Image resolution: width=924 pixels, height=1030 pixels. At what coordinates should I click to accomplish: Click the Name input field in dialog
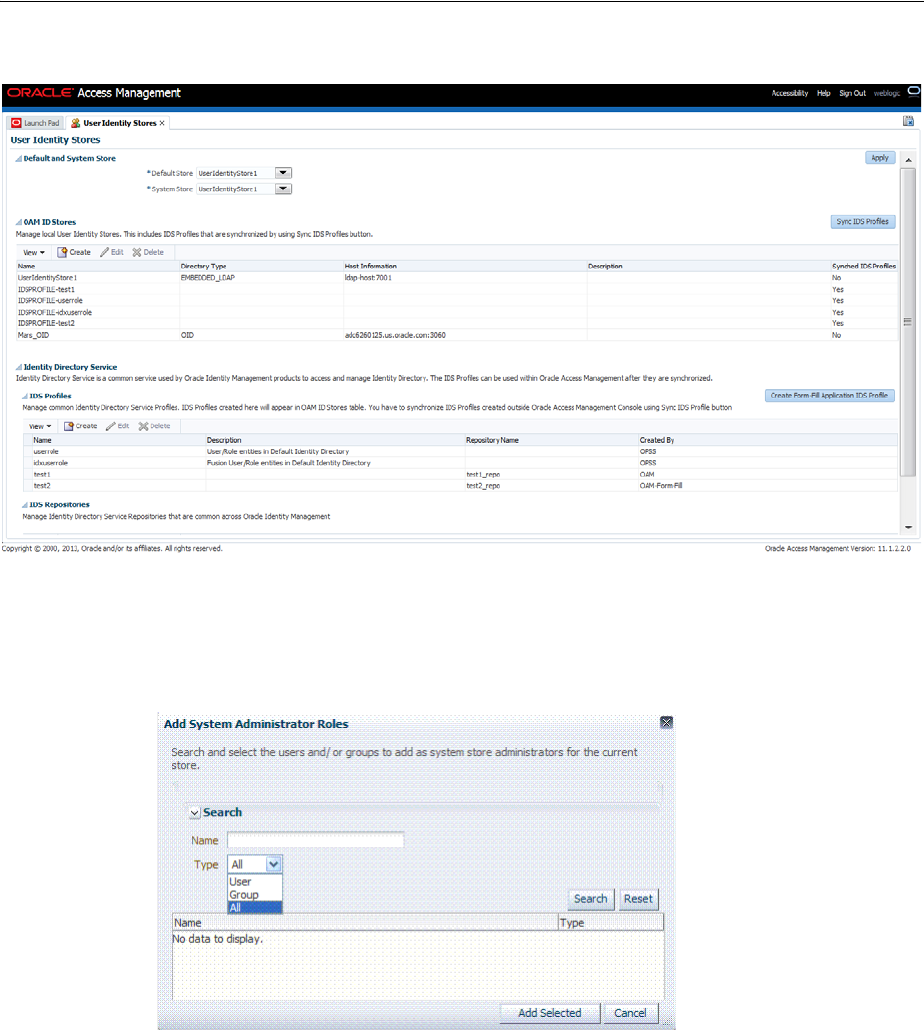315,840
